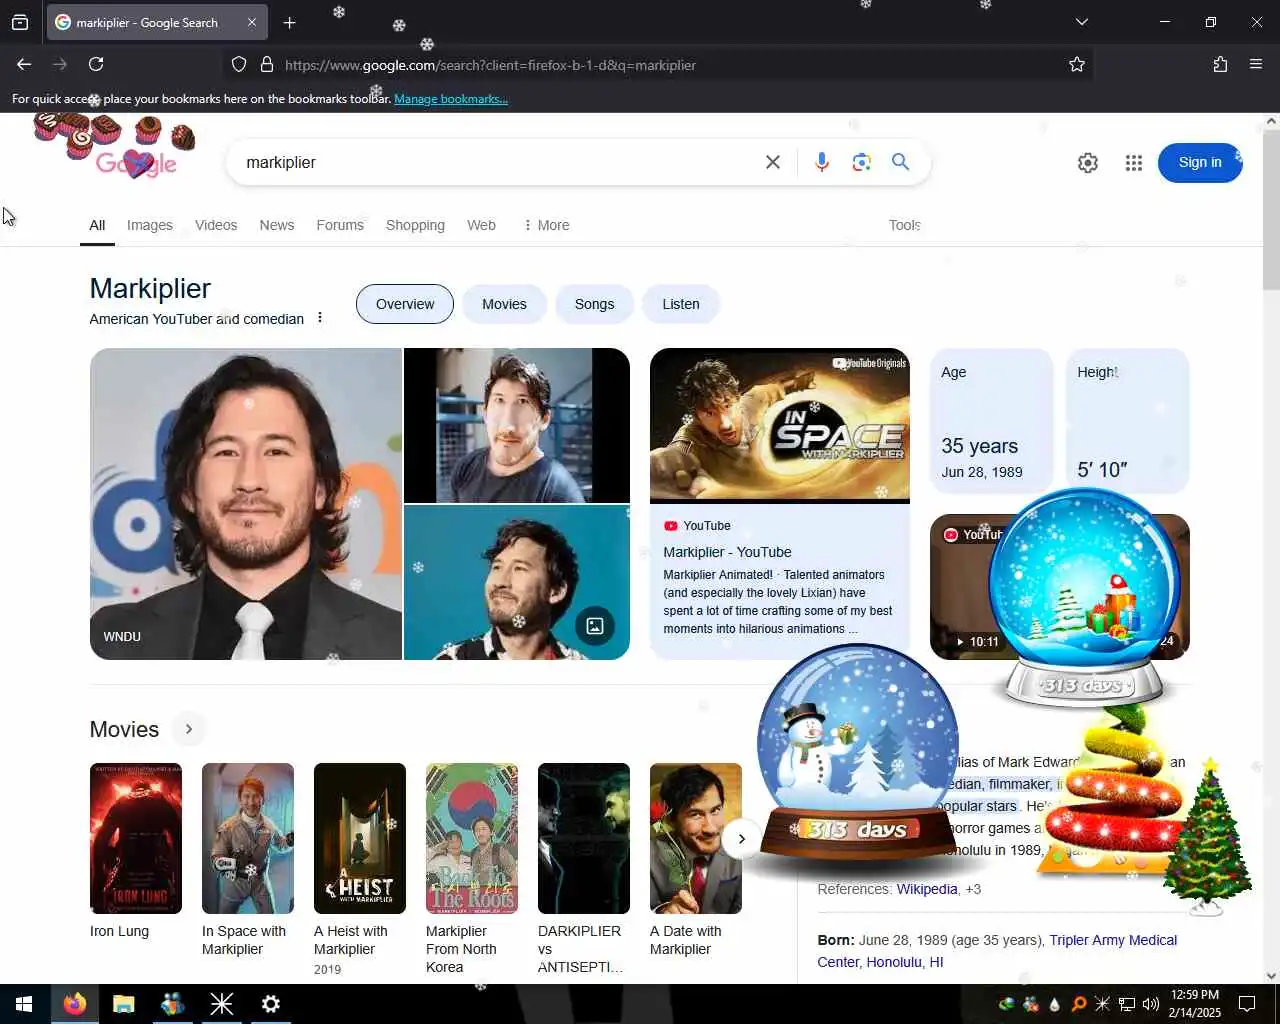The image size is (1280, 1024).
Task: Open the Wikipedia reference link
Action: 927,889
